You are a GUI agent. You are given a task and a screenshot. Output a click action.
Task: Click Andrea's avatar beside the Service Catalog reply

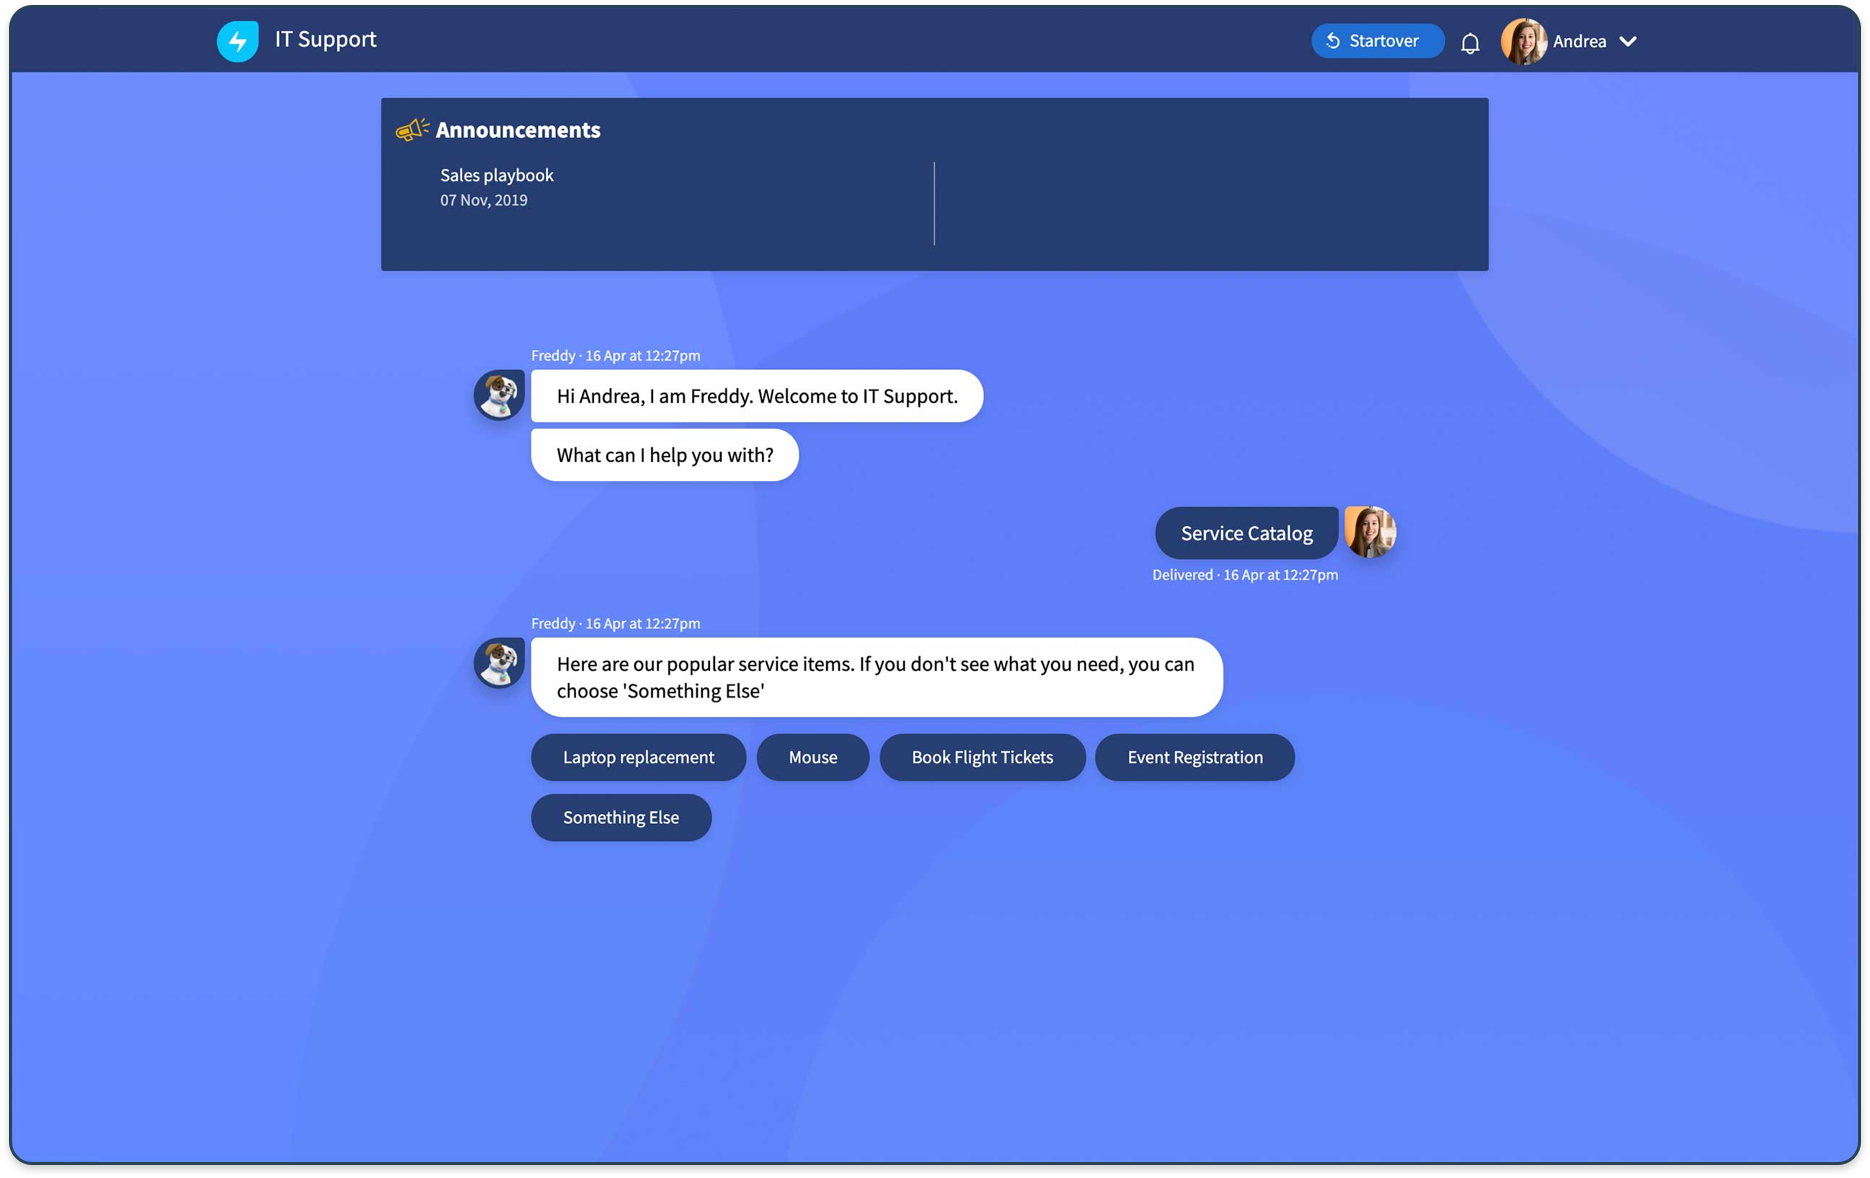point(1371,532)
